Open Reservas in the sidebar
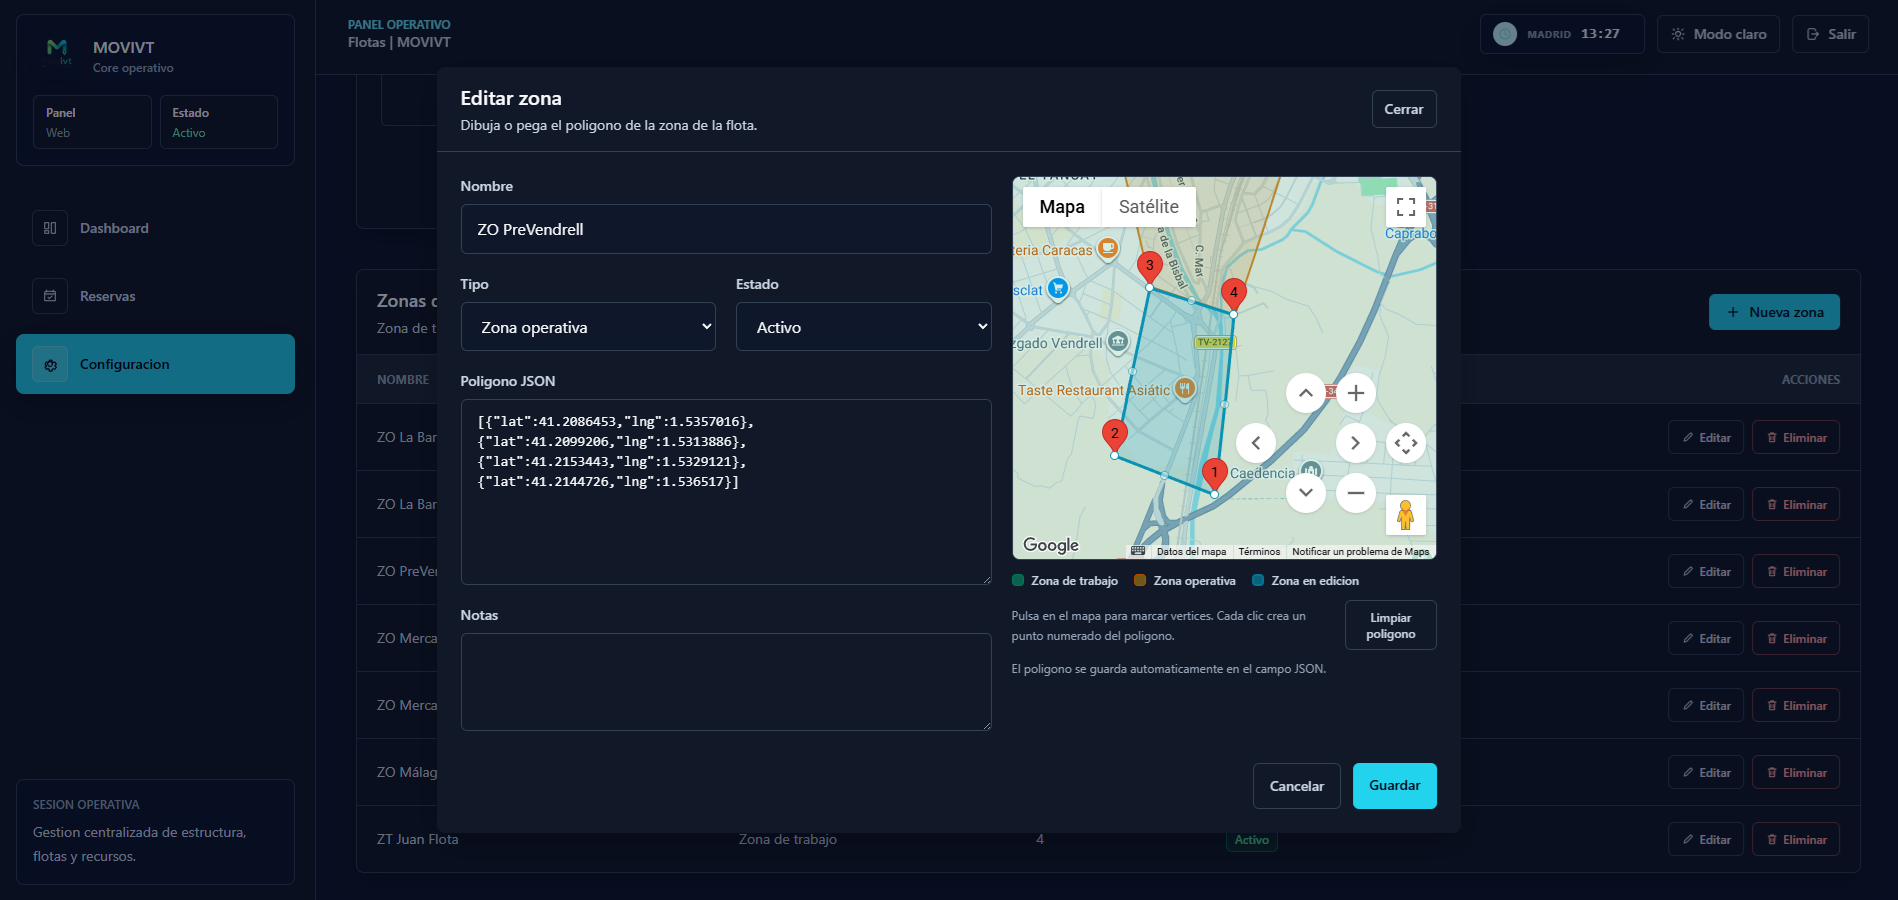 click(155, 296)
